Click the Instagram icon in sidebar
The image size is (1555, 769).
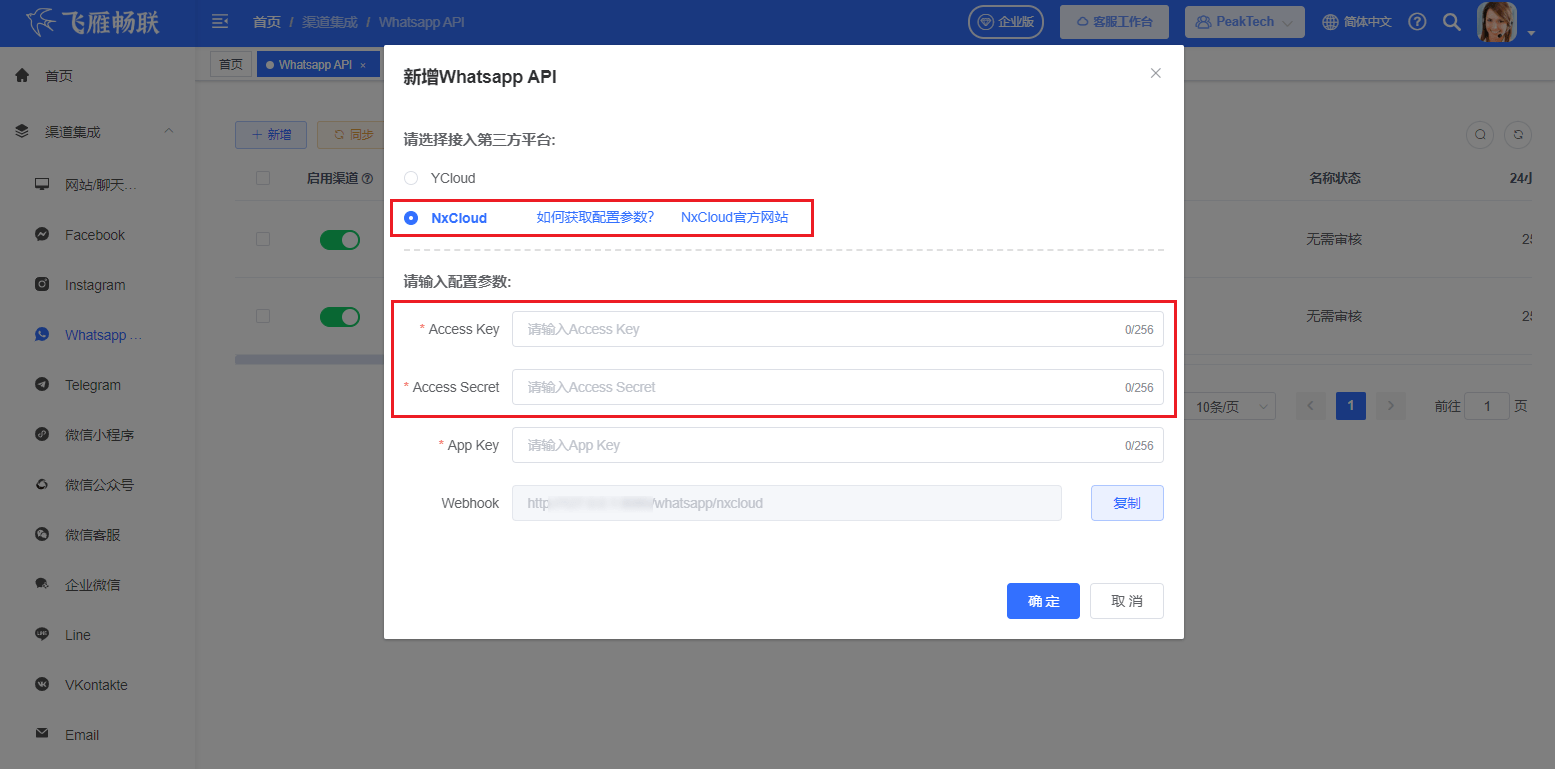tap(42, 285)
